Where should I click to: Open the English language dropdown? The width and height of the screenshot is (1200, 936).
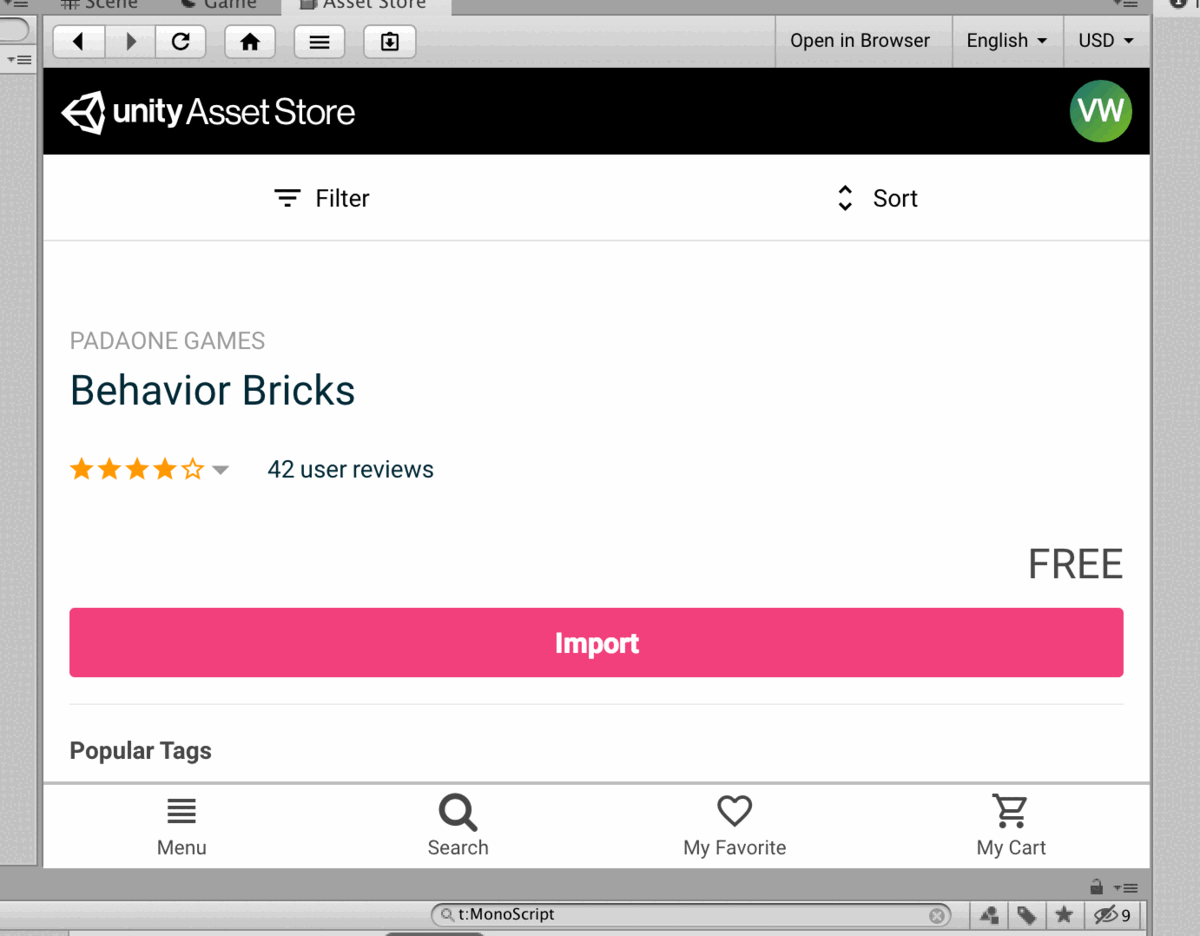pyautogui.click(x=1006, y=41)
